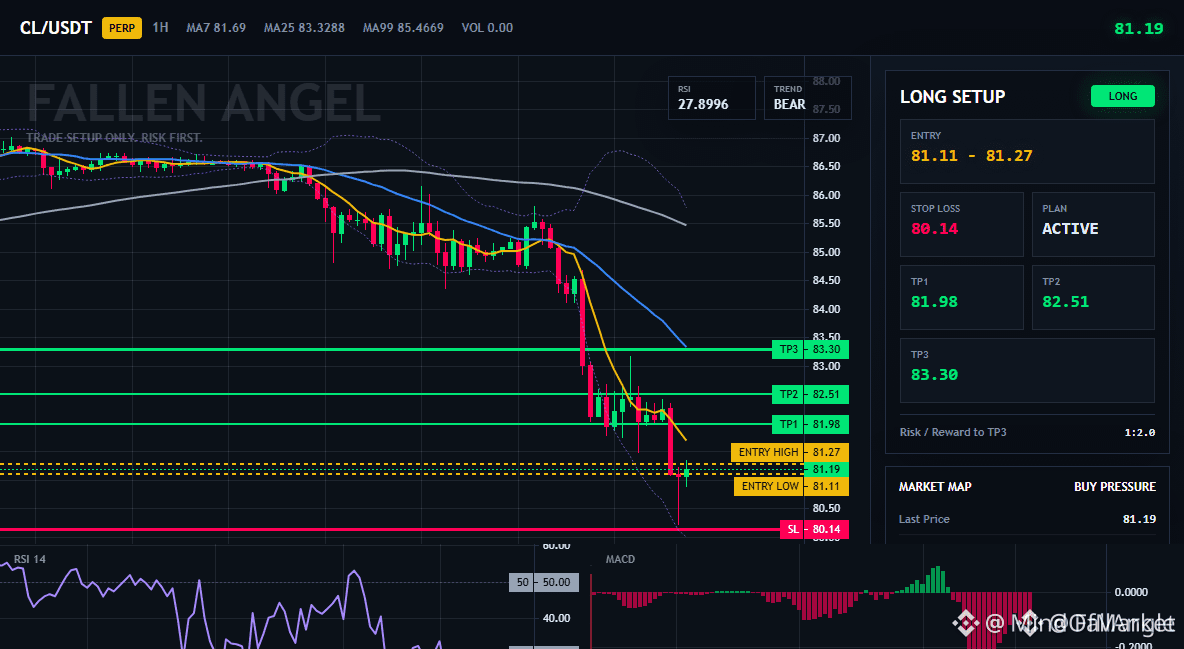Viewport: 1184px width, 649px height.
Task: Click the MA99 85.4669 indicator value
Action: click(x=402, y=28)
